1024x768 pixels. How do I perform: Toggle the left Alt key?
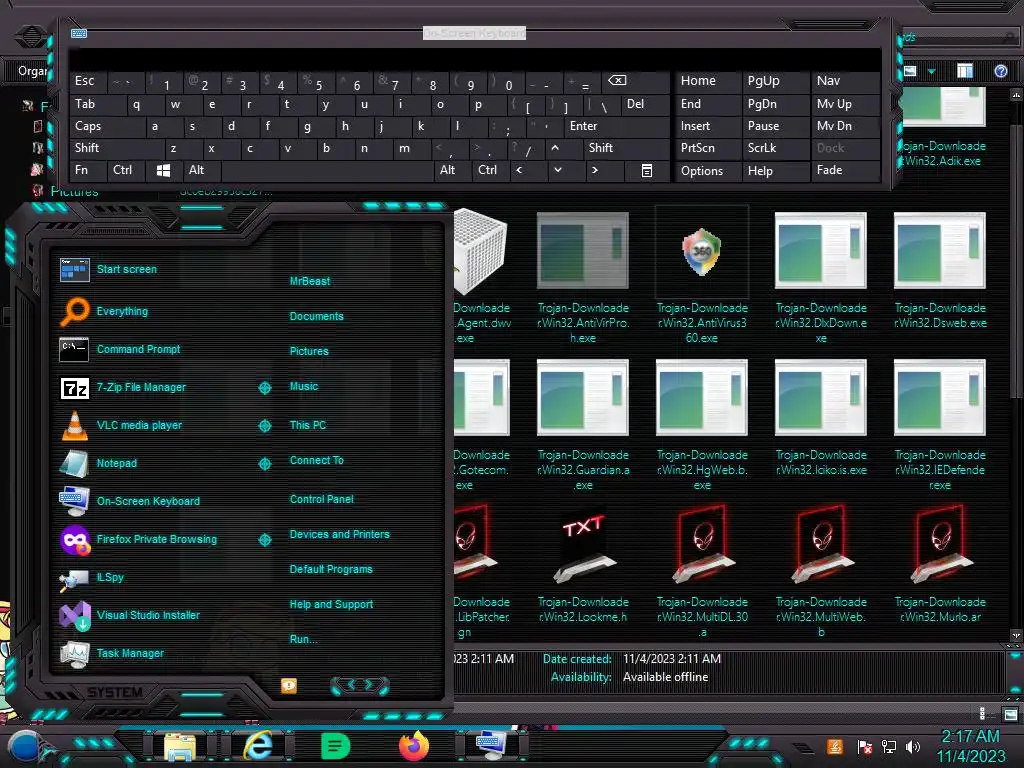pos(201,170)
